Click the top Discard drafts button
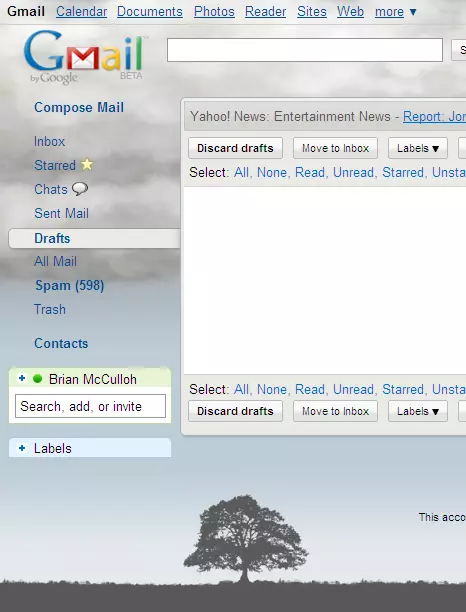The width and height of the screenshot is (466, 612). [x=235, y=148]
